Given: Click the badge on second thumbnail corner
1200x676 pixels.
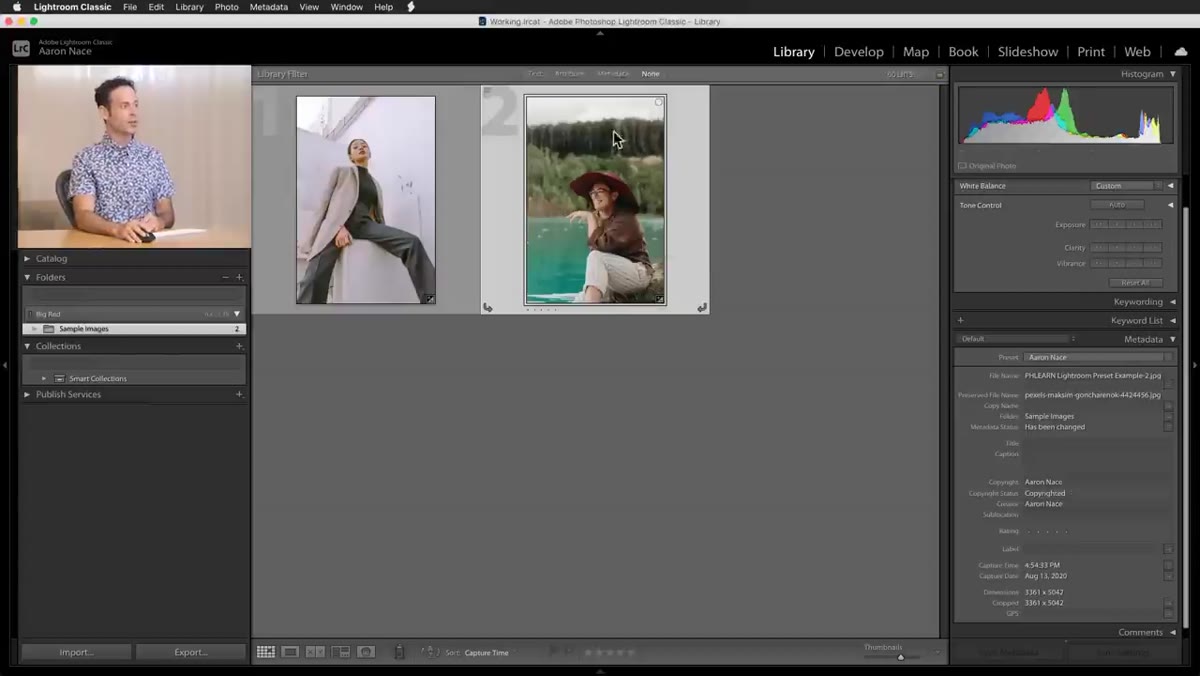Looking at the screenshot, I should click(x=659, y=298).
